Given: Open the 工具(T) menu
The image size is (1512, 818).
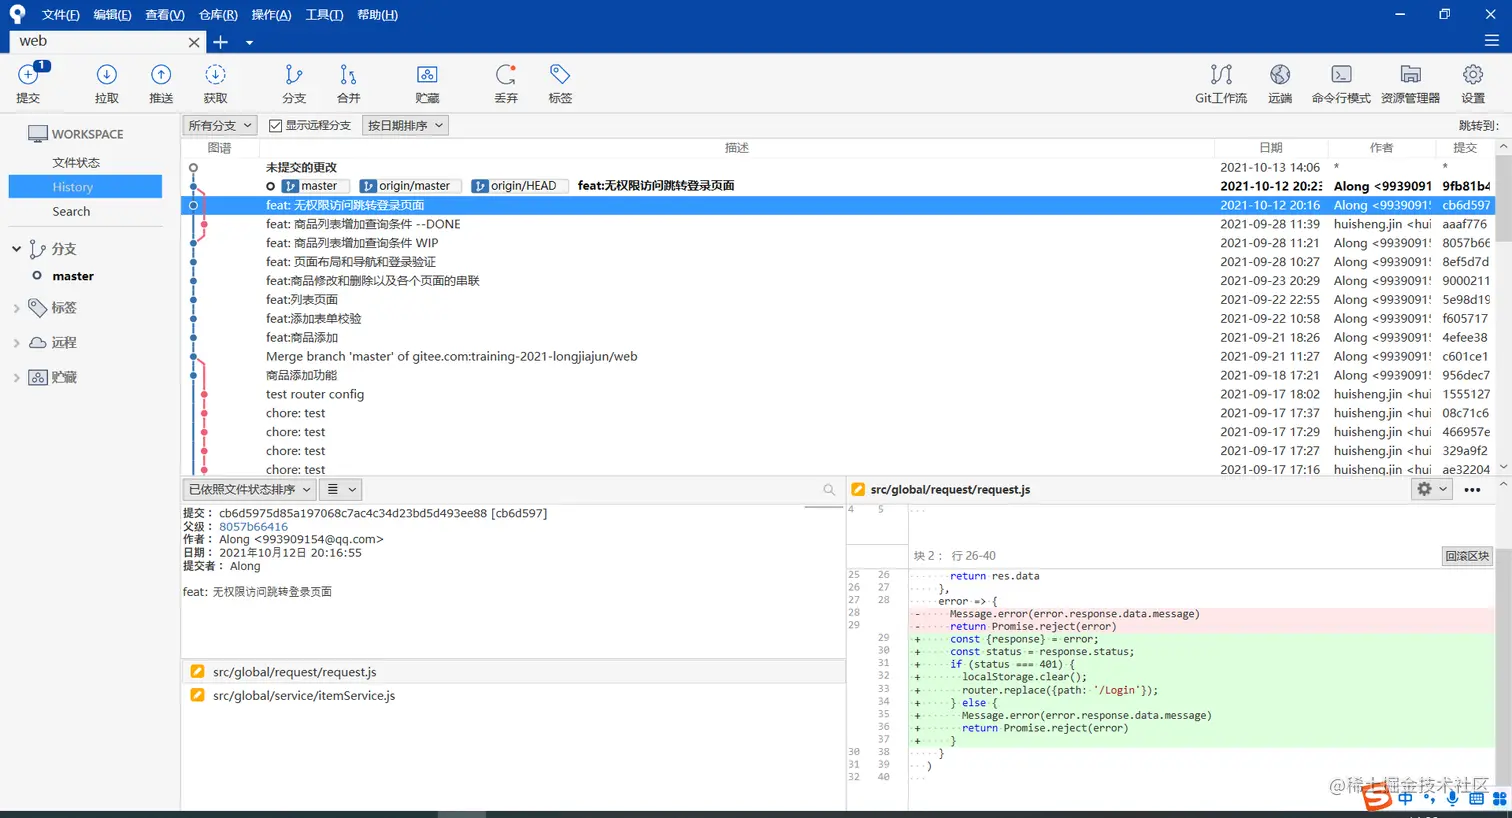Looking at the screenshot, I should (x=324, y=15).
